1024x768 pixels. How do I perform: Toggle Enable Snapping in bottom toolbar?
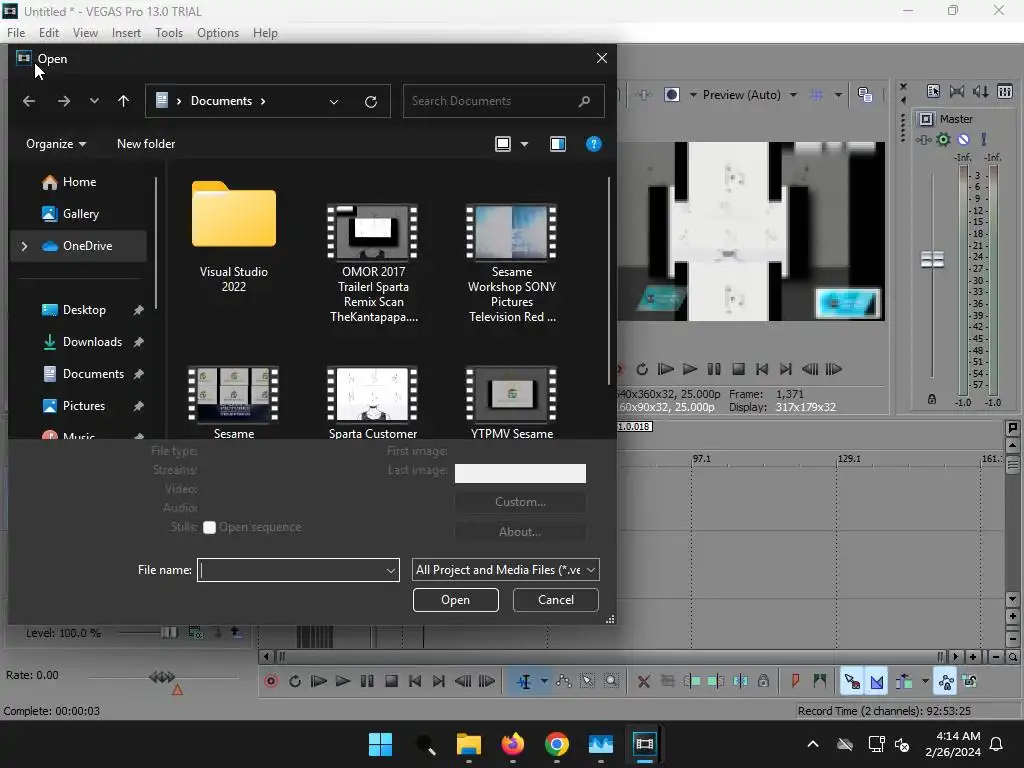(852, 681)
